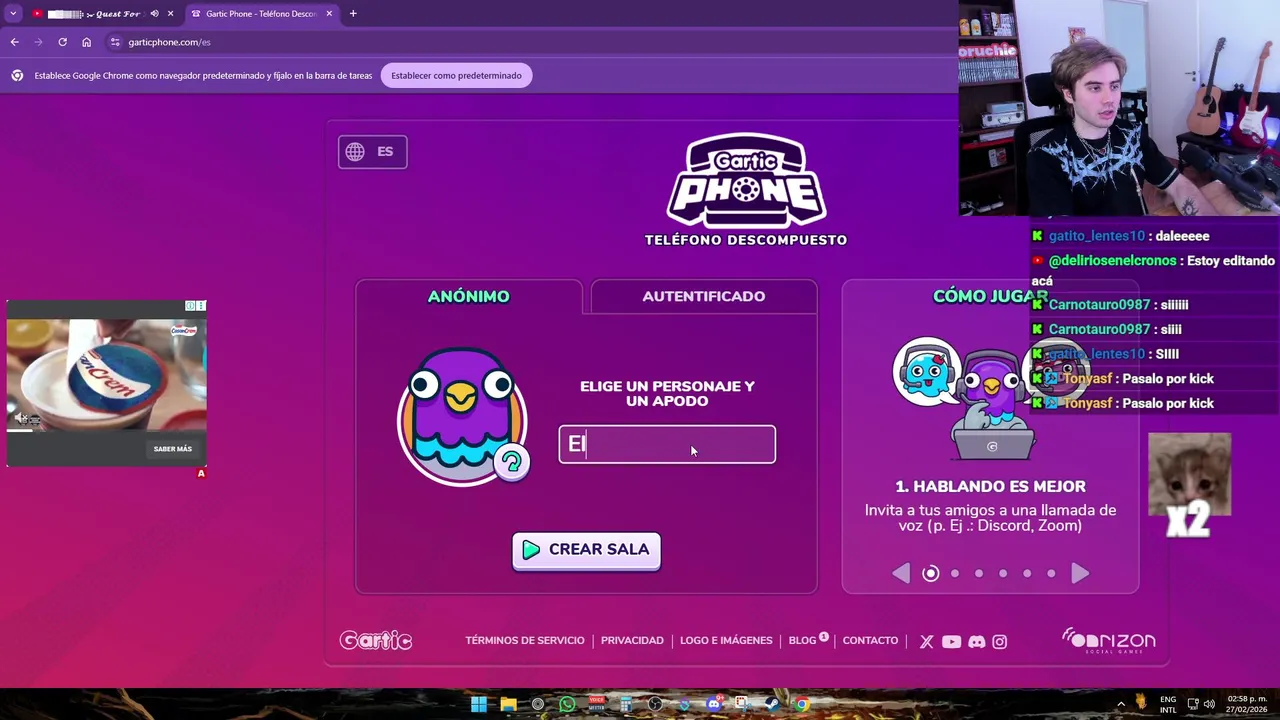Open Google Chrome from the taskbar
The image size is (1280, 720).
pyautogui.click(x=802, y=704)
